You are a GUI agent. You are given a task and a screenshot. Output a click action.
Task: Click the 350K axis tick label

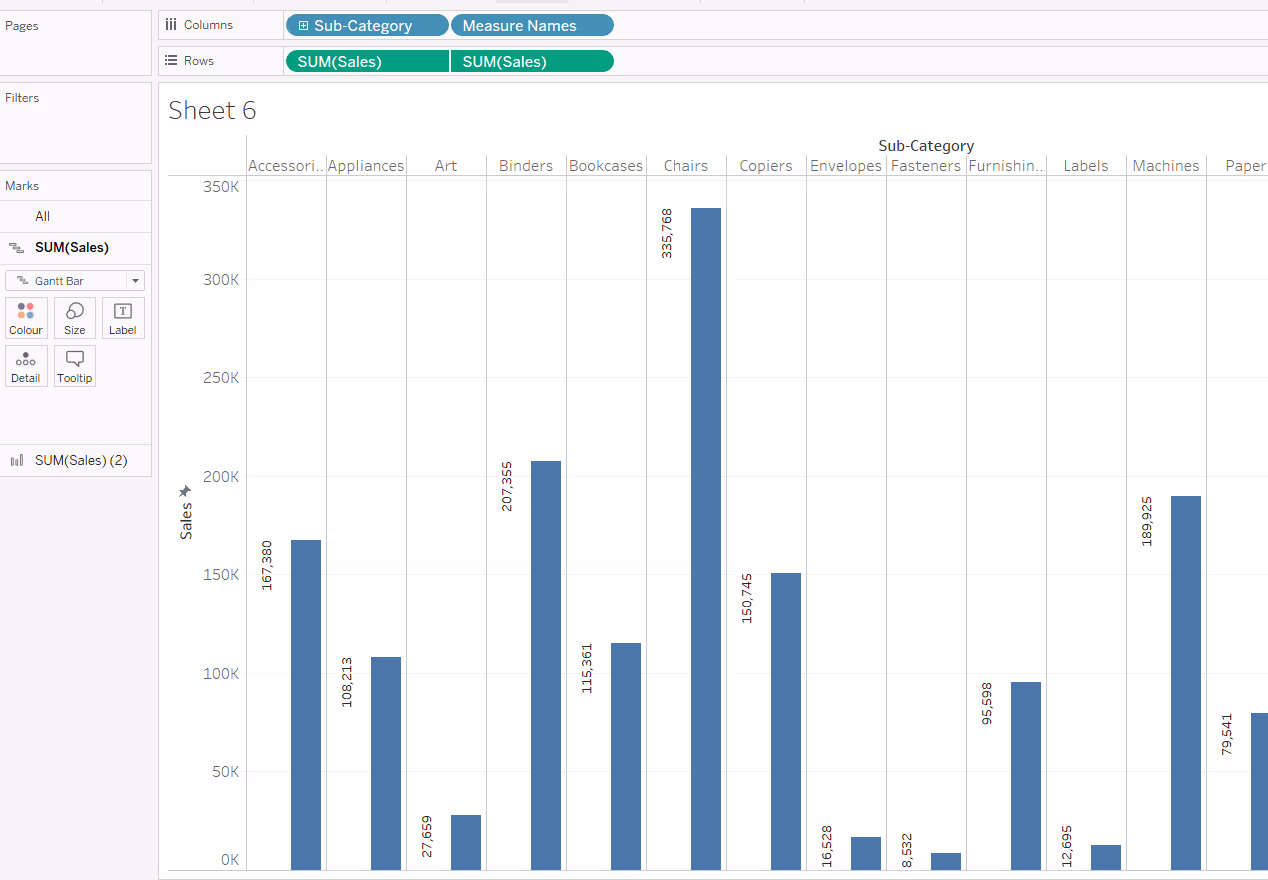[x=221, y=187]
